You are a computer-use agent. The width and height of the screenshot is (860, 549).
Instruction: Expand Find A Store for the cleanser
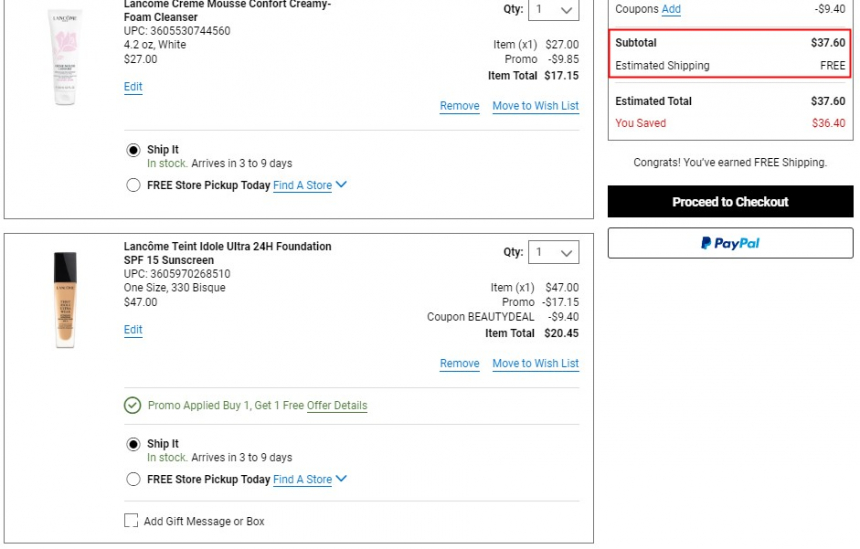310,185
